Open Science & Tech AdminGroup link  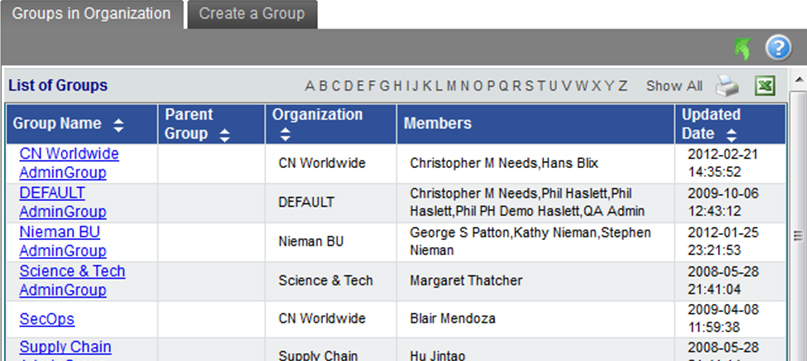click(x=73, y=281)
